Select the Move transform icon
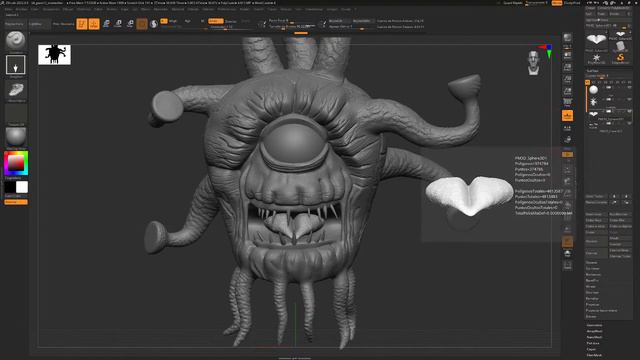Image resolution: width=640 pixels, height=360 pixels. click(x=106, y=24)
